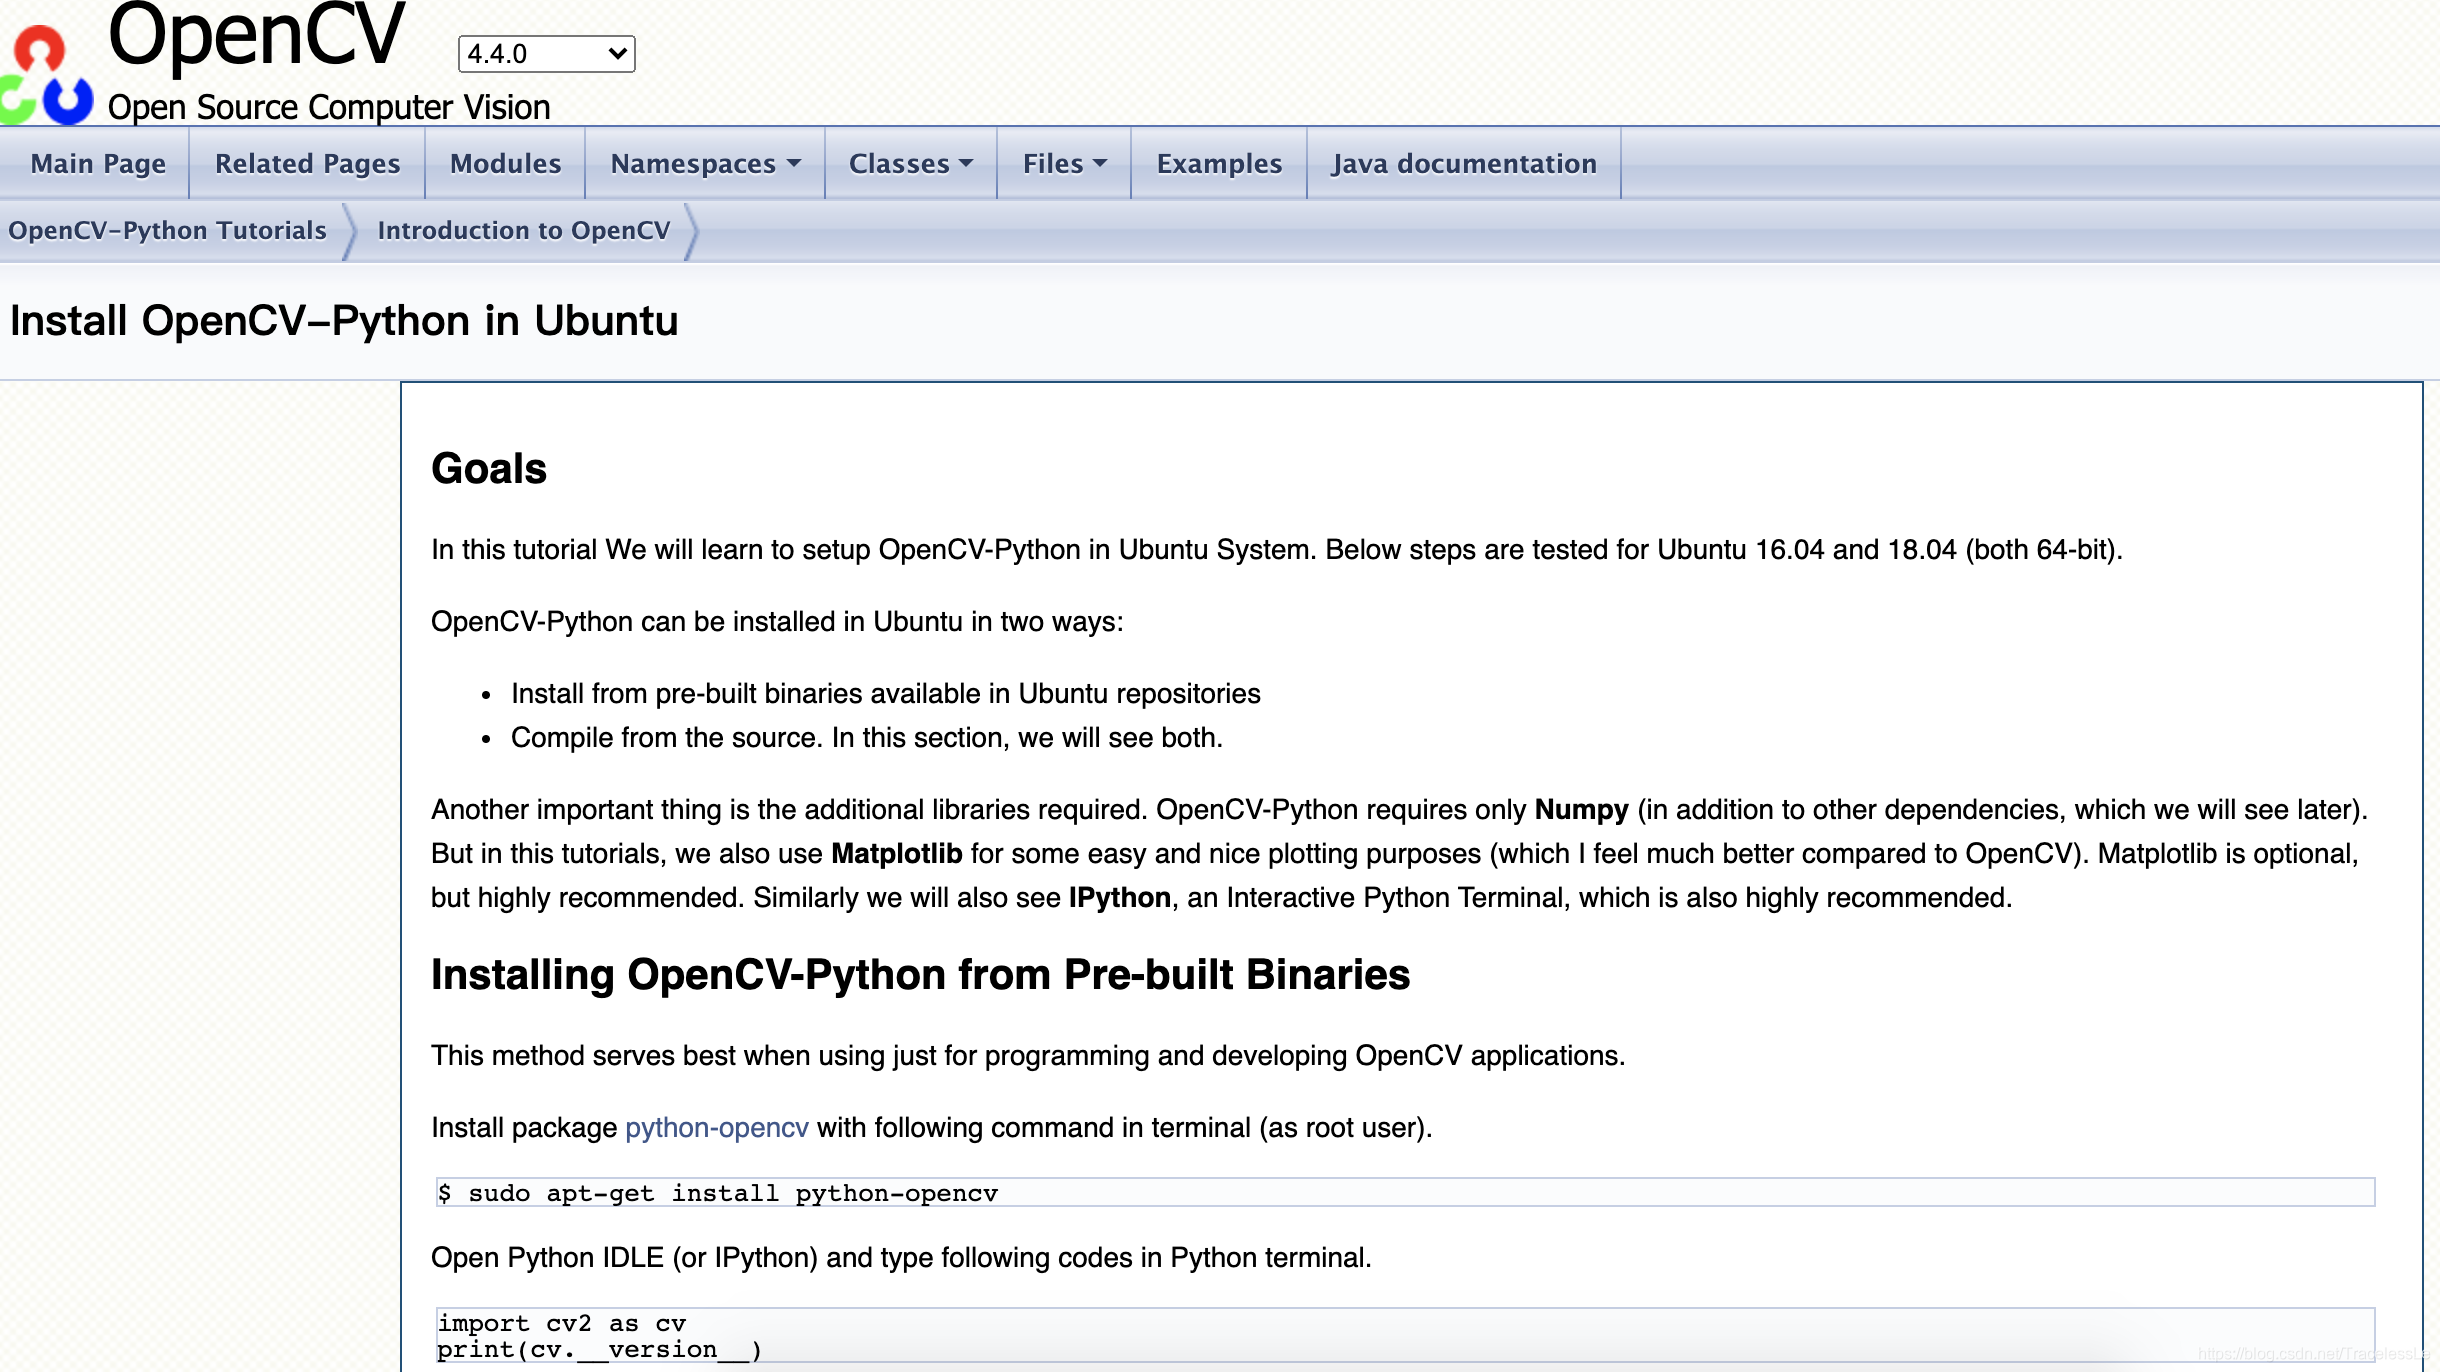Screen dimensions: 2440x1372
Task: Open the Modules menu item
Action: 505,163
